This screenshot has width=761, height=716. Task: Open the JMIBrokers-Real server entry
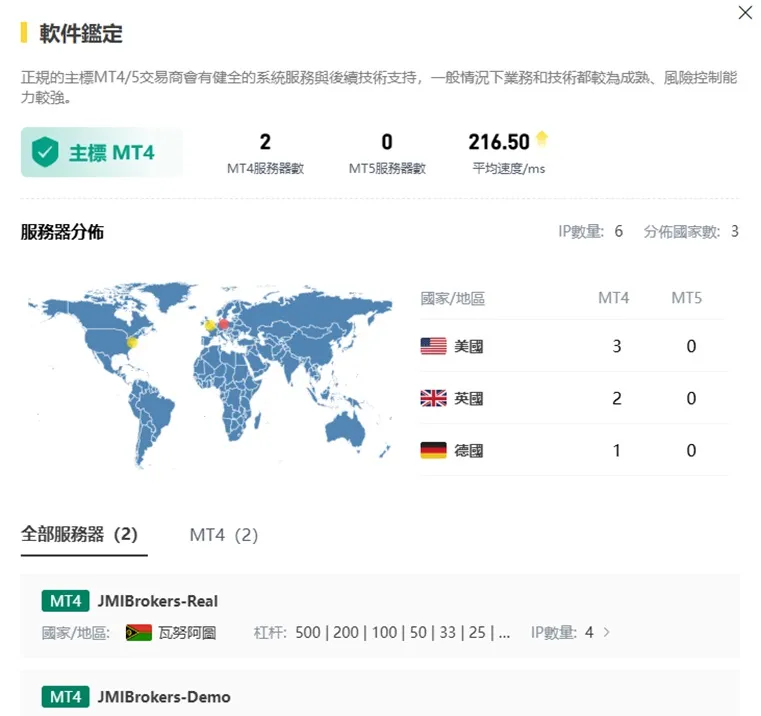pyautogui.click(x=380, y=616)
